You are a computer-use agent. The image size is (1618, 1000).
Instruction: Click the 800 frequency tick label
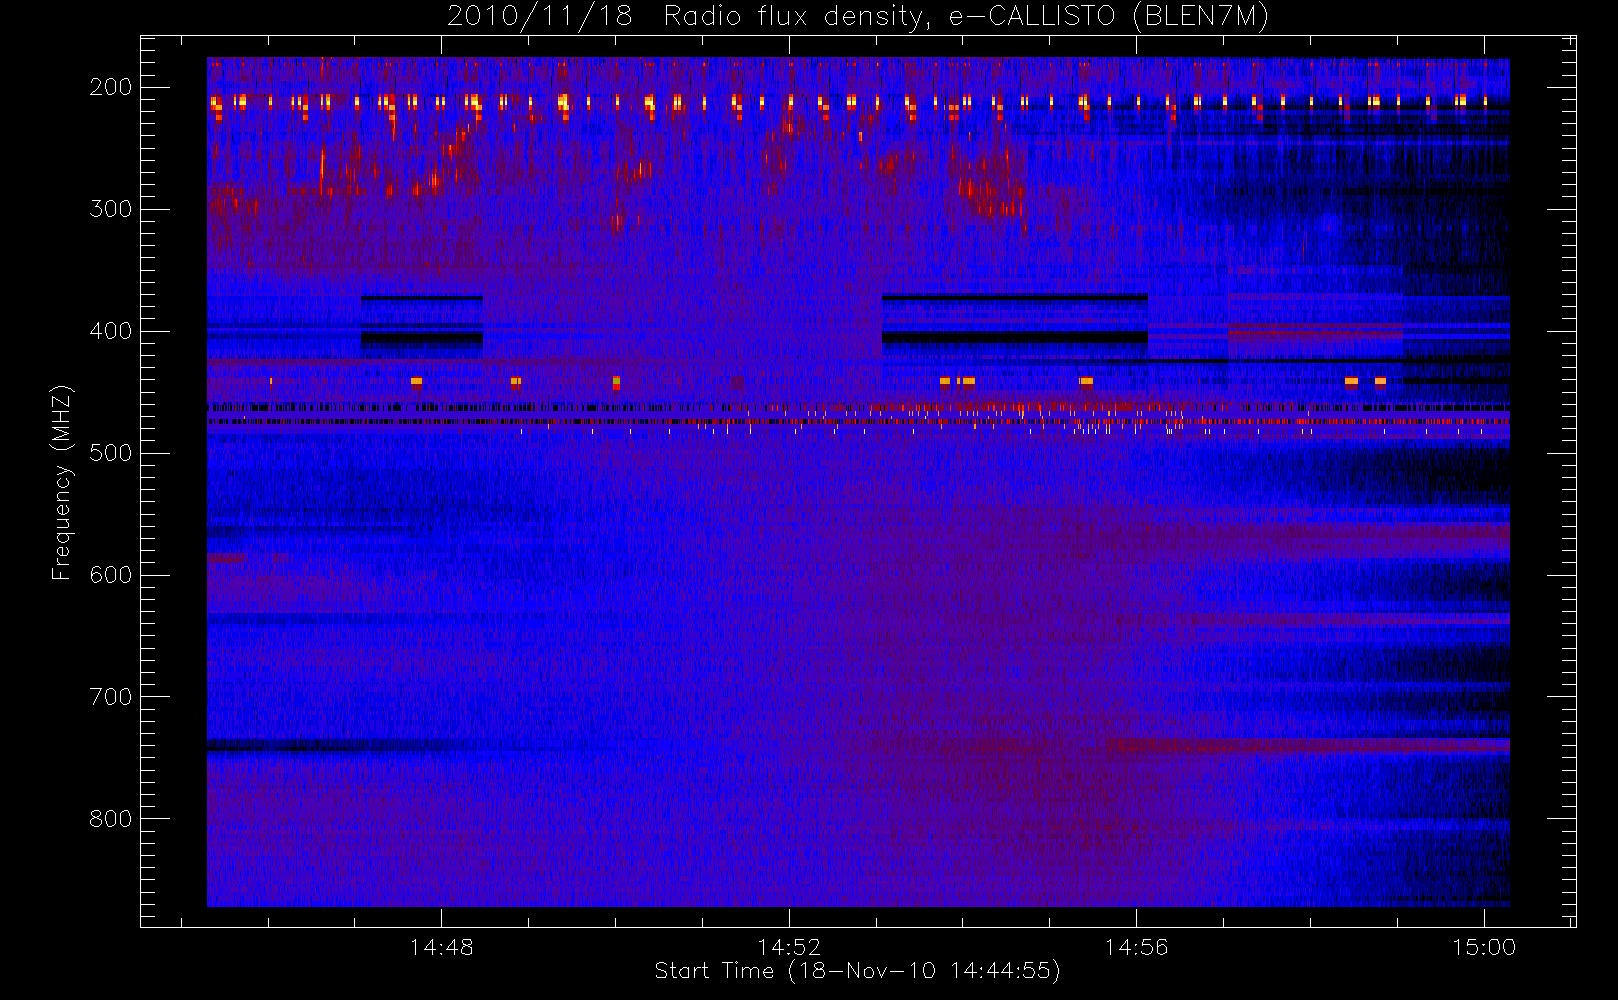(x=111, y=819)
